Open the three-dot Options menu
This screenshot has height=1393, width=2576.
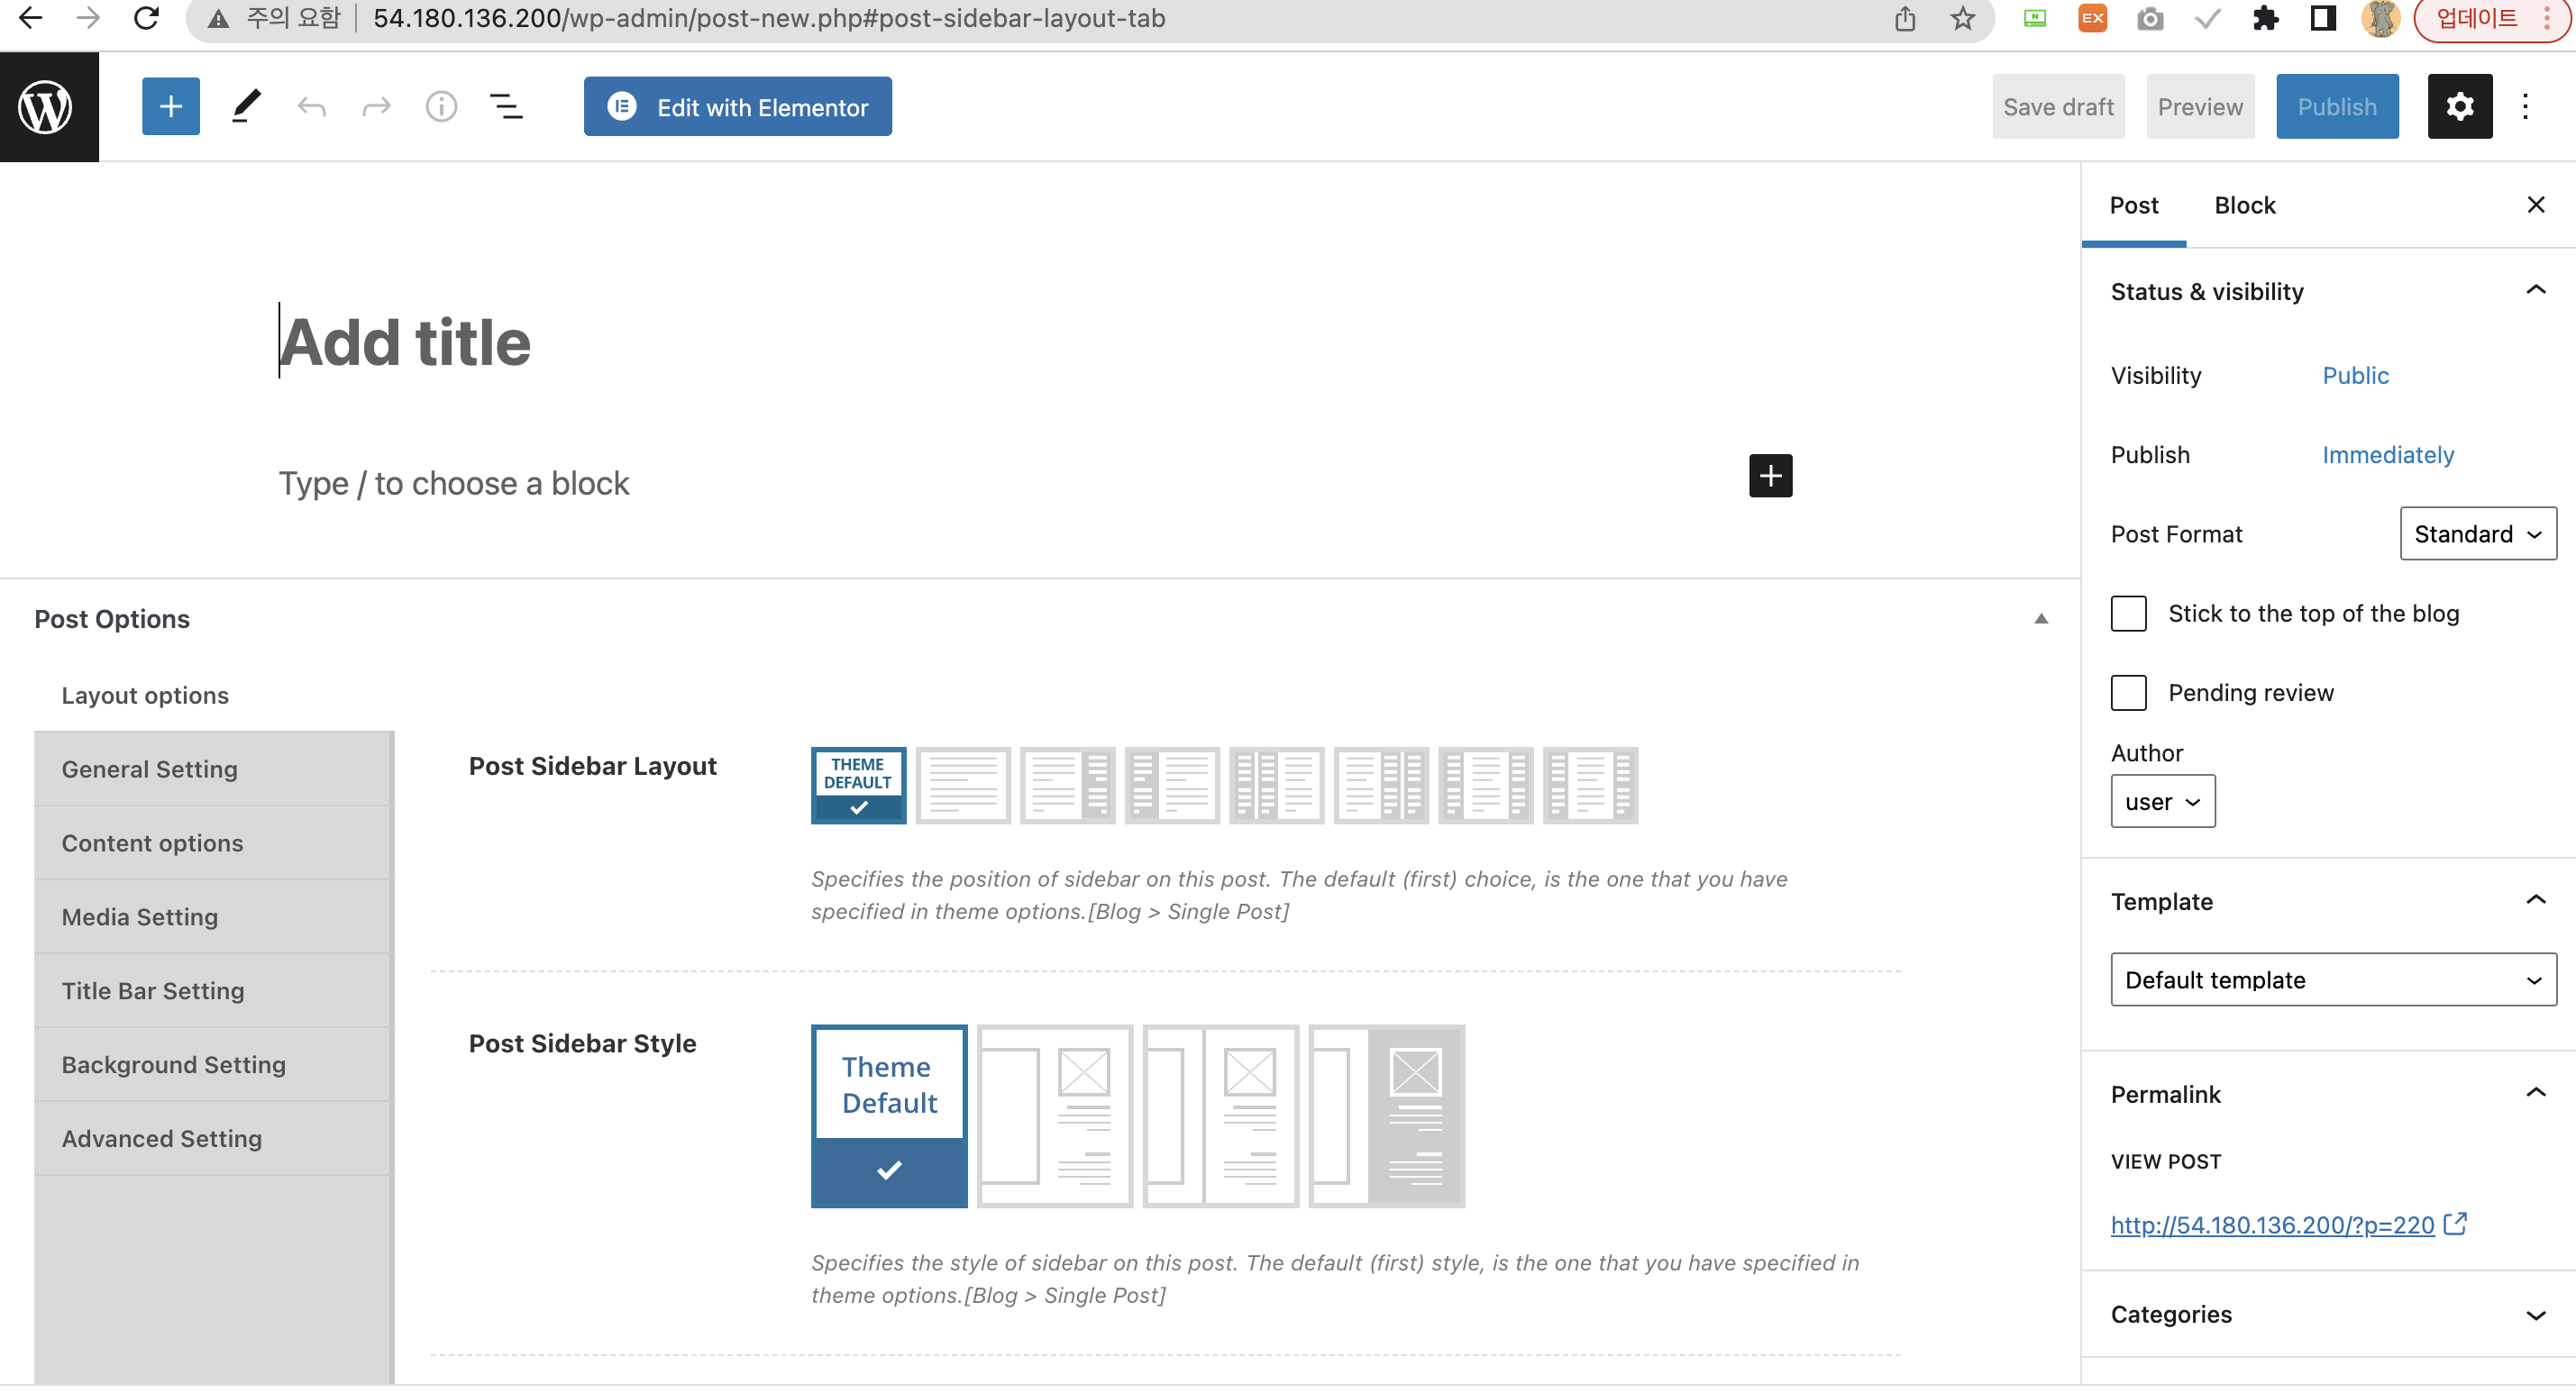(2525, 107)
